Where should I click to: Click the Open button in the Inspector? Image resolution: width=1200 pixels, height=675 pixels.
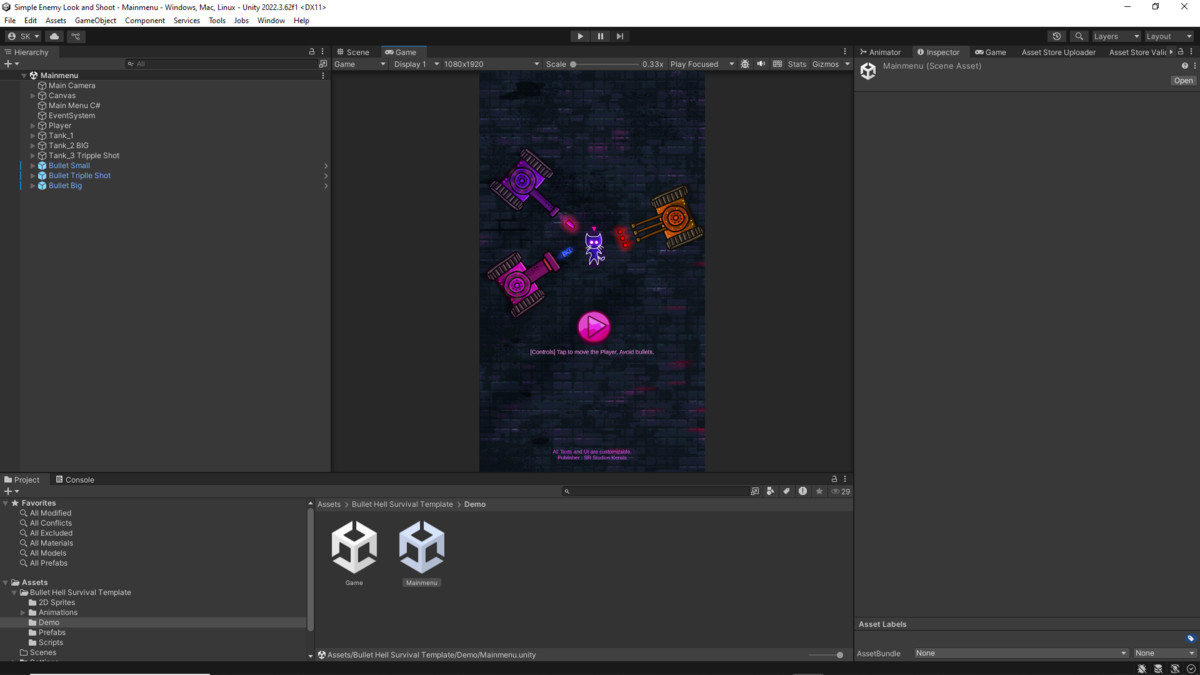(x=1183, y=80)
